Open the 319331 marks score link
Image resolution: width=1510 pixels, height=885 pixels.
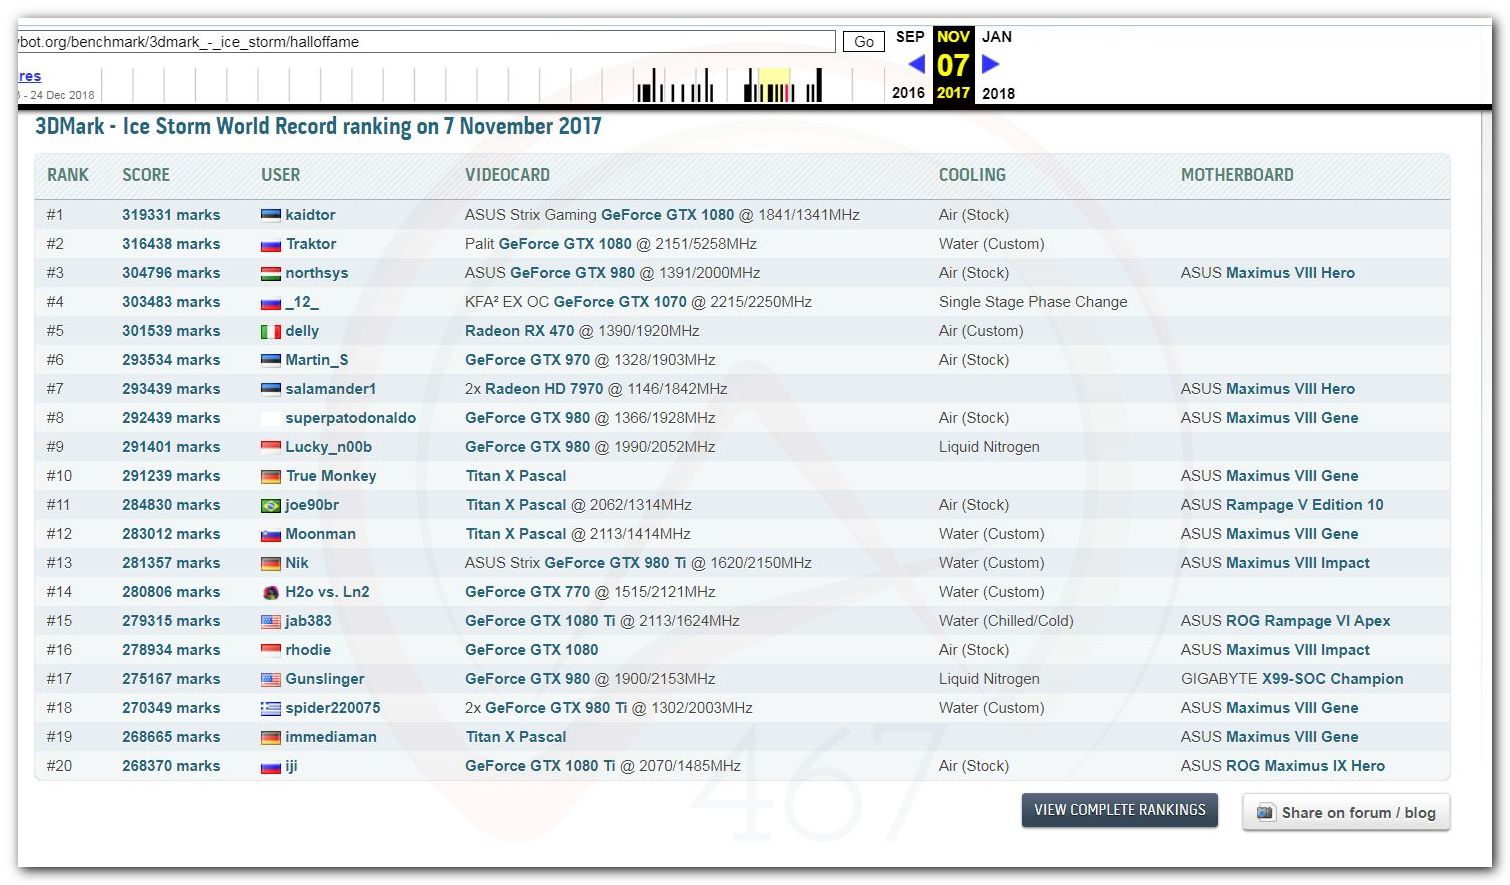(x=171, y=215)
